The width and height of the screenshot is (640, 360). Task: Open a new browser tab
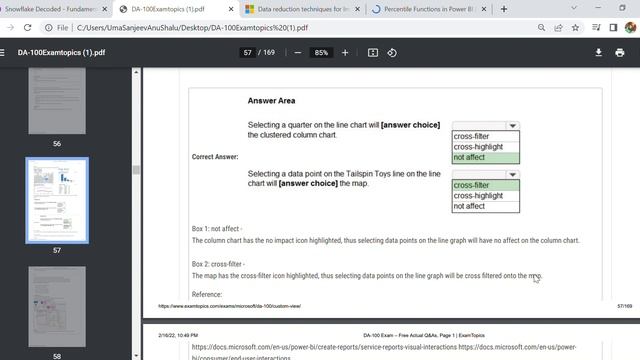tap(504, 9)
